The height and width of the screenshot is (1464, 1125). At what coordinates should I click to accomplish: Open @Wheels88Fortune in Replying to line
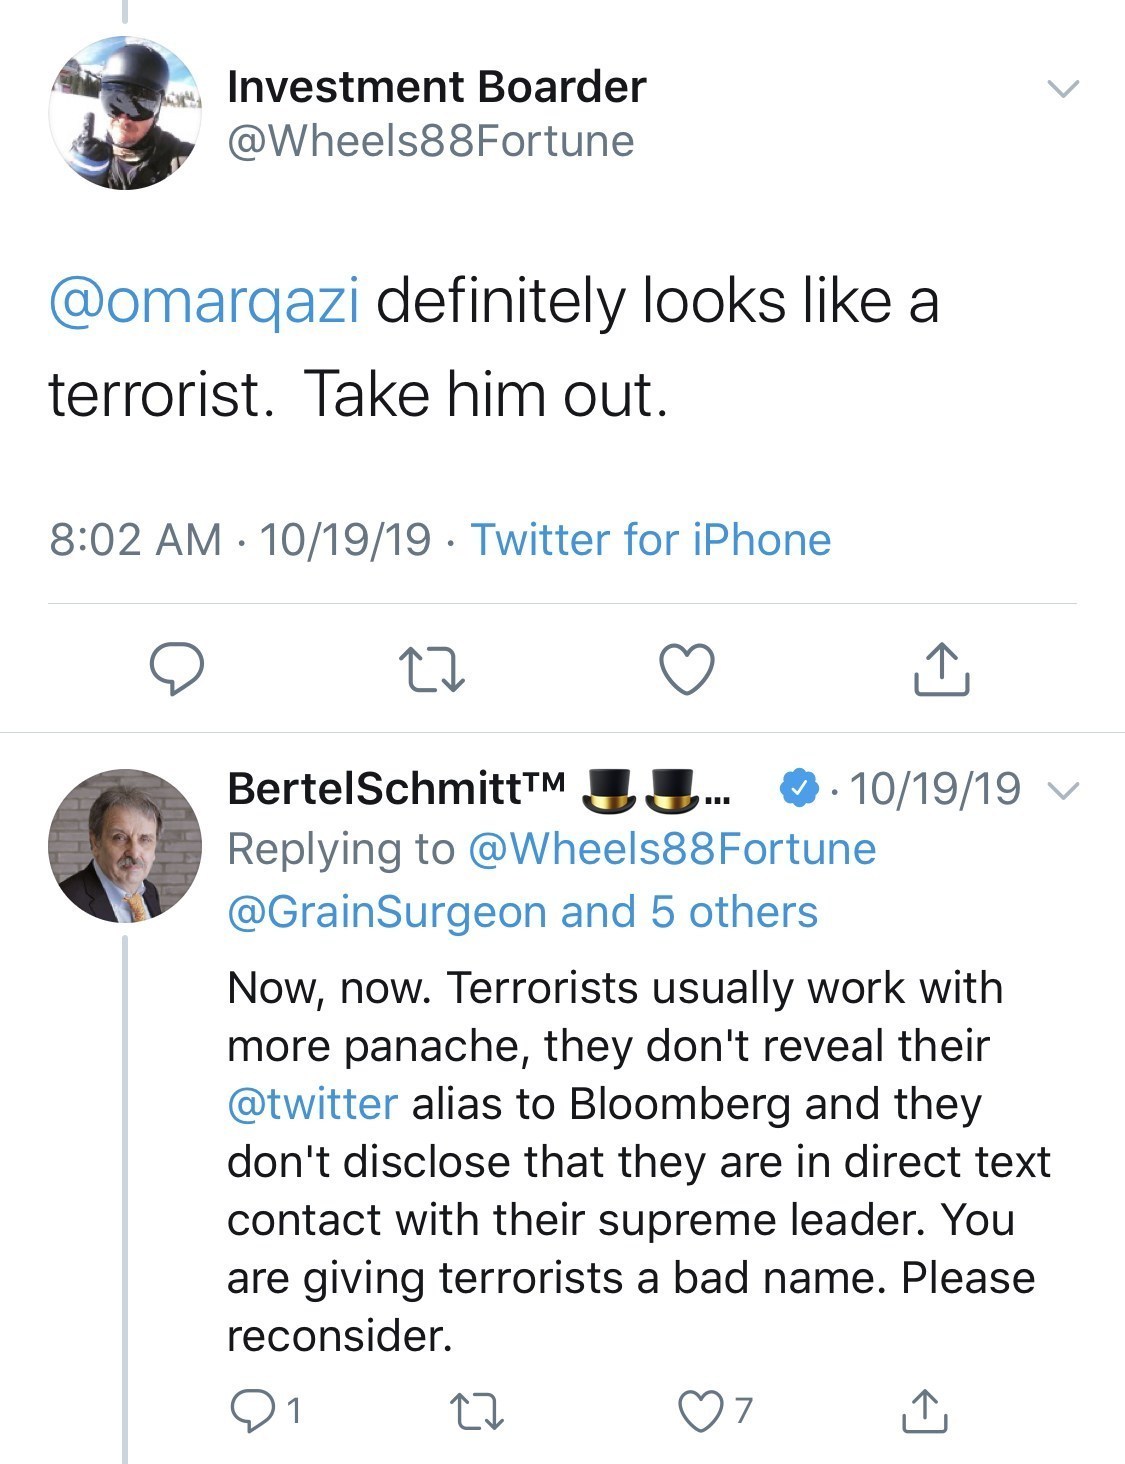pyautogui.click(x=671, y=849)
